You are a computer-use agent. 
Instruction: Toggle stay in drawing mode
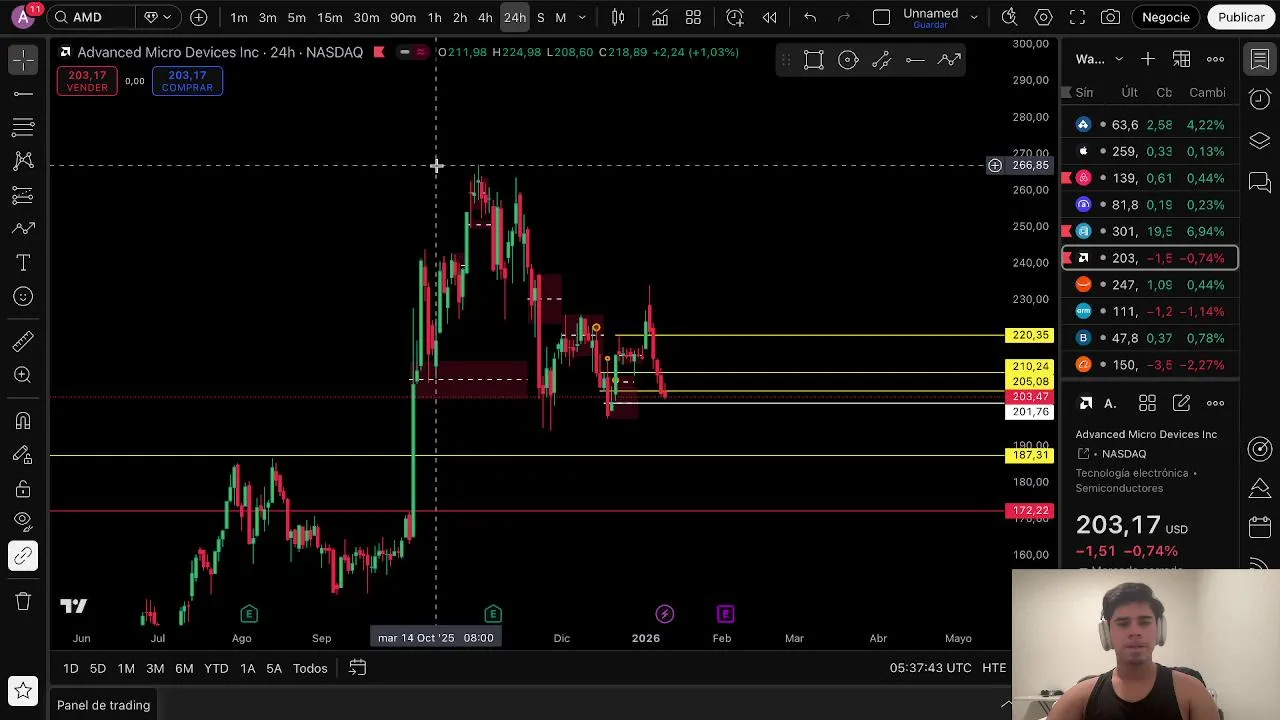click(x=23, y=455)
